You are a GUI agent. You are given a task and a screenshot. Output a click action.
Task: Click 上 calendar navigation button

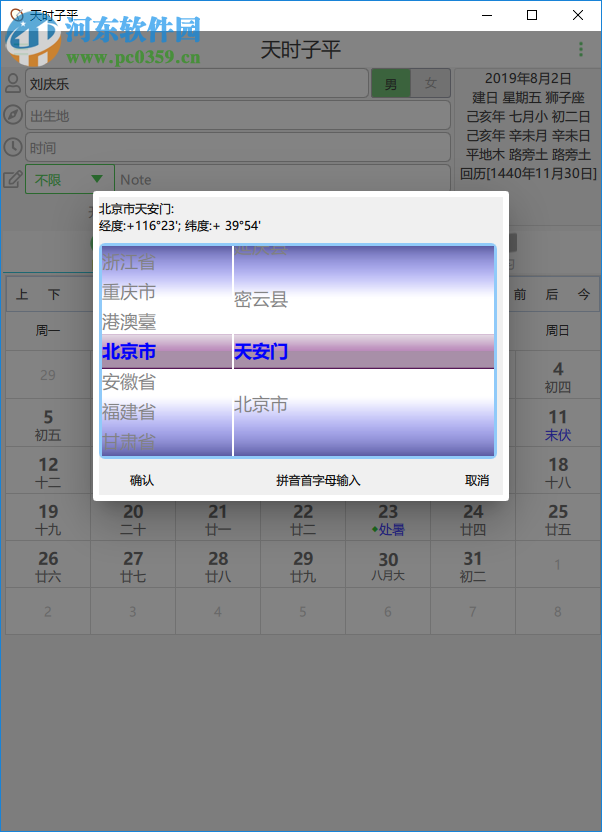click(x=22, y=294)
